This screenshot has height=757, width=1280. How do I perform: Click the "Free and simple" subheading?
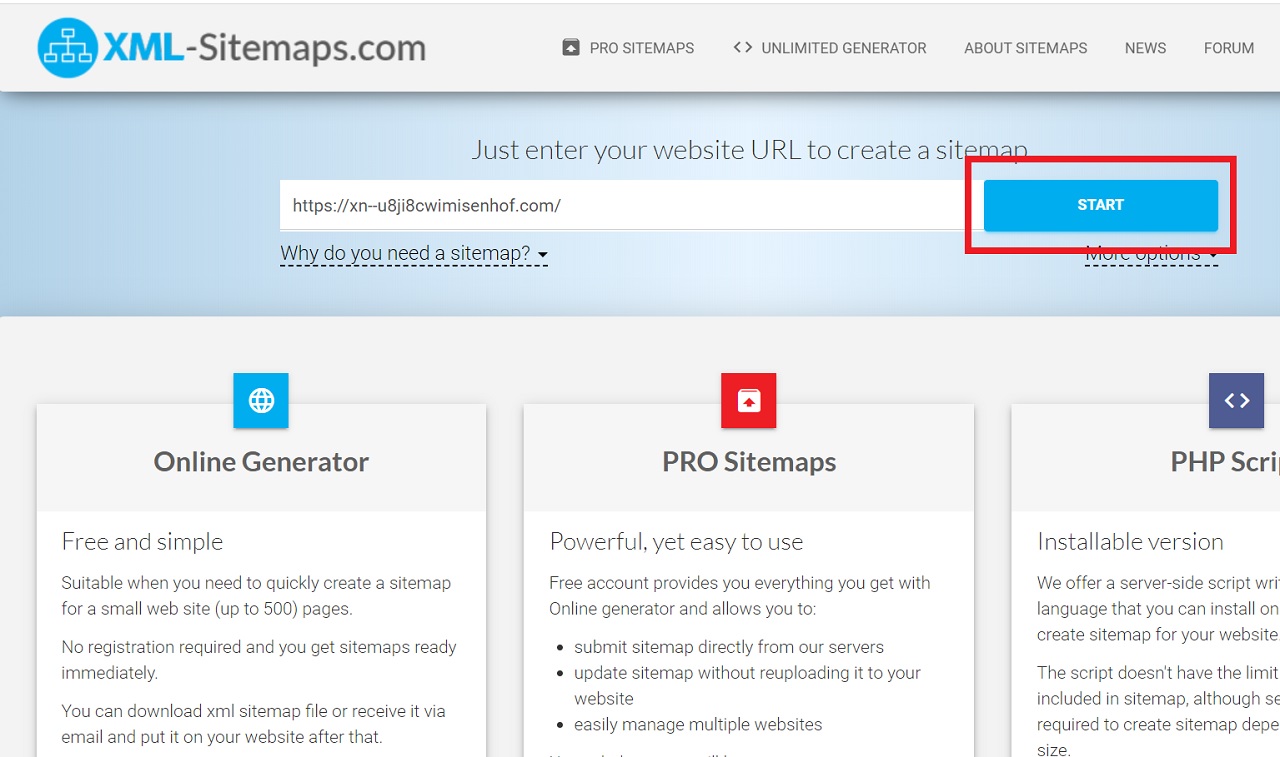click(x=142, y=542)
